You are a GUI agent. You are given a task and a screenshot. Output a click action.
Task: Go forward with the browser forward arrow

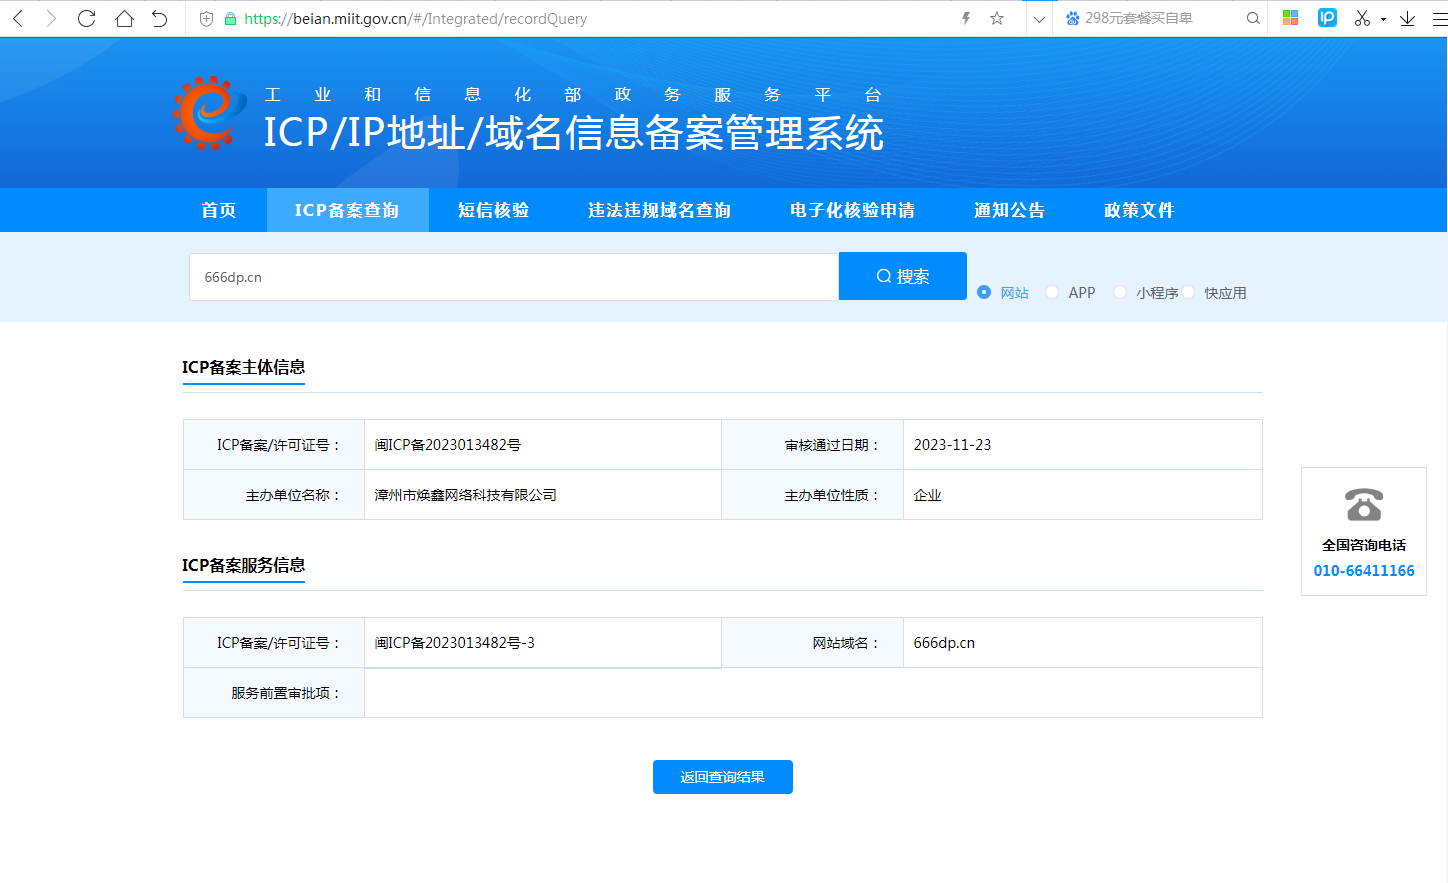[x=51, y=18]
